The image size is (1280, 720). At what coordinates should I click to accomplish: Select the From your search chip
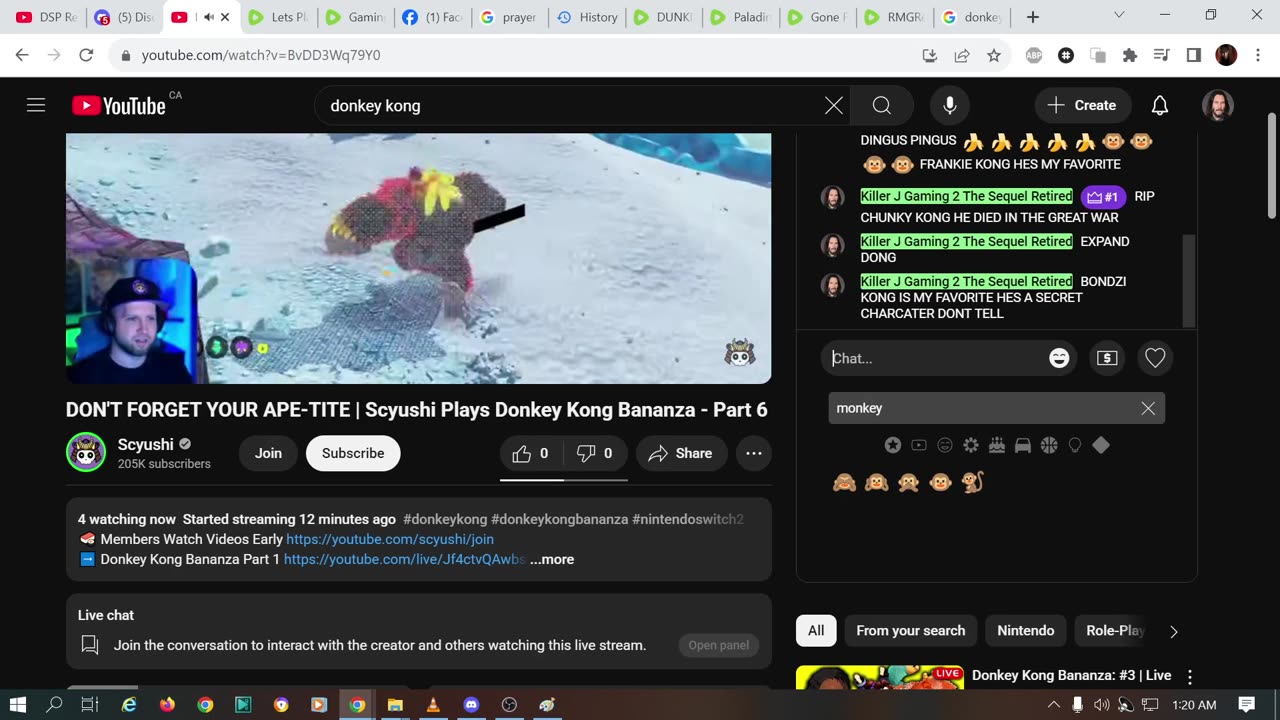point(911,630)
